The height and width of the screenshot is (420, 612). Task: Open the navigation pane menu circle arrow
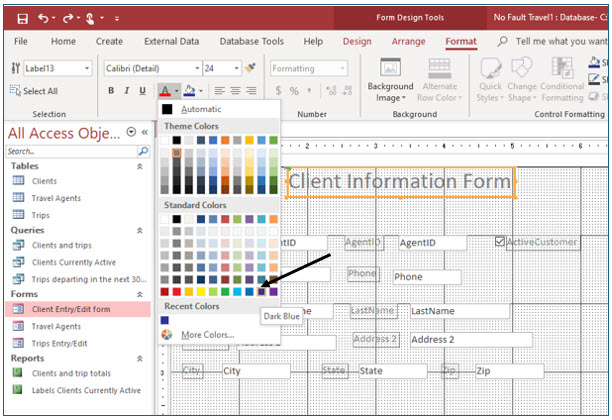pos(131,132)
